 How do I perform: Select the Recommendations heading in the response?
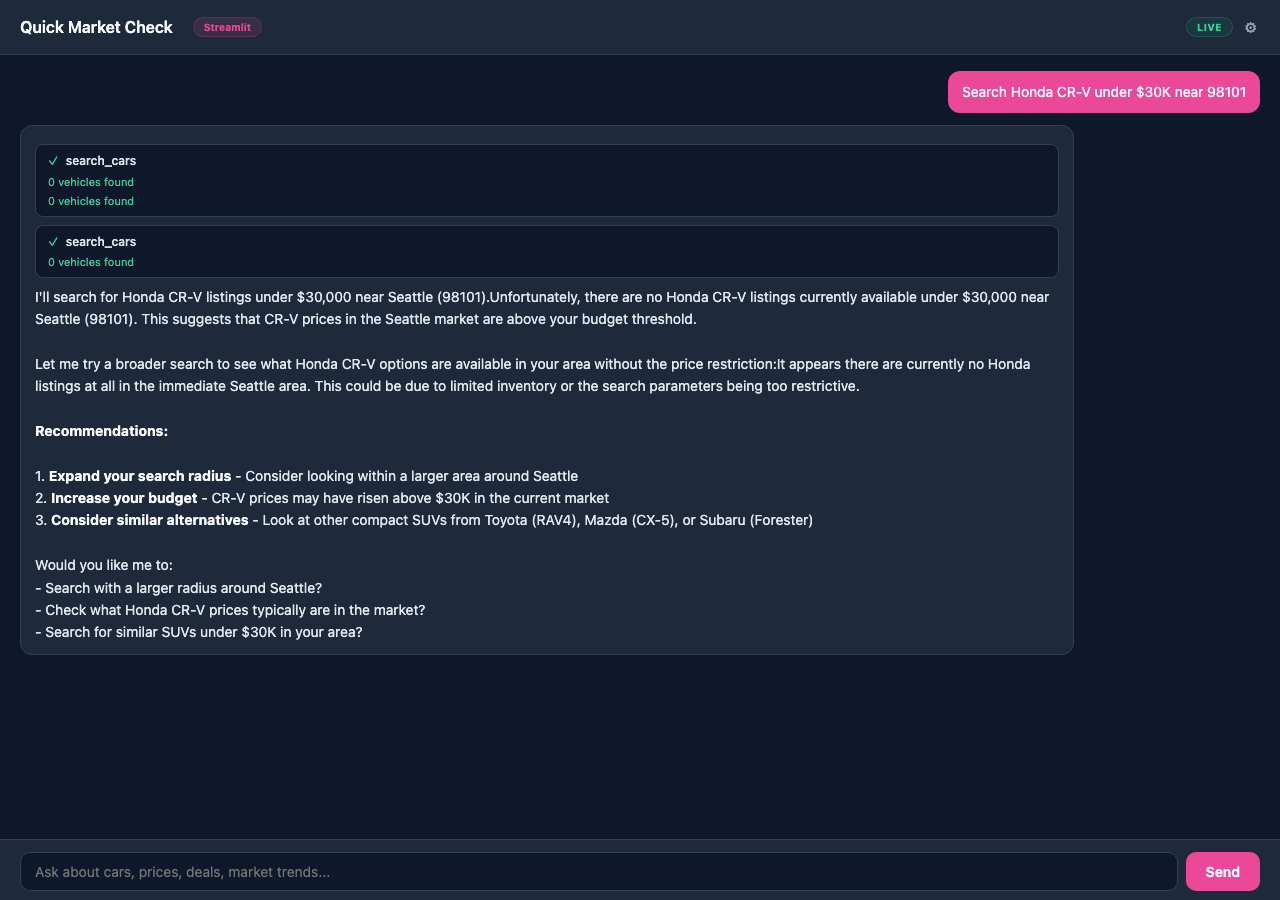[101, 430]
